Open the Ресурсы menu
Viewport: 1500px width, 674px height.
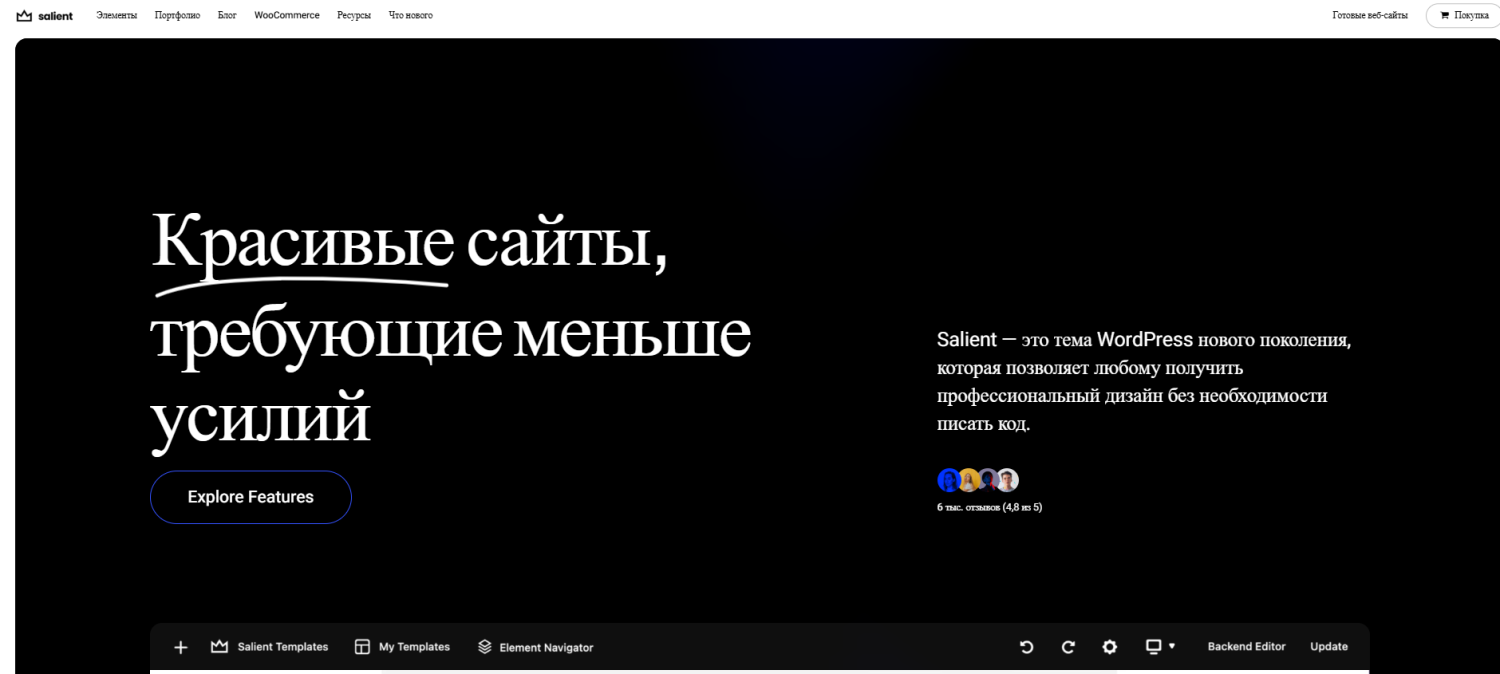(354, 15)
